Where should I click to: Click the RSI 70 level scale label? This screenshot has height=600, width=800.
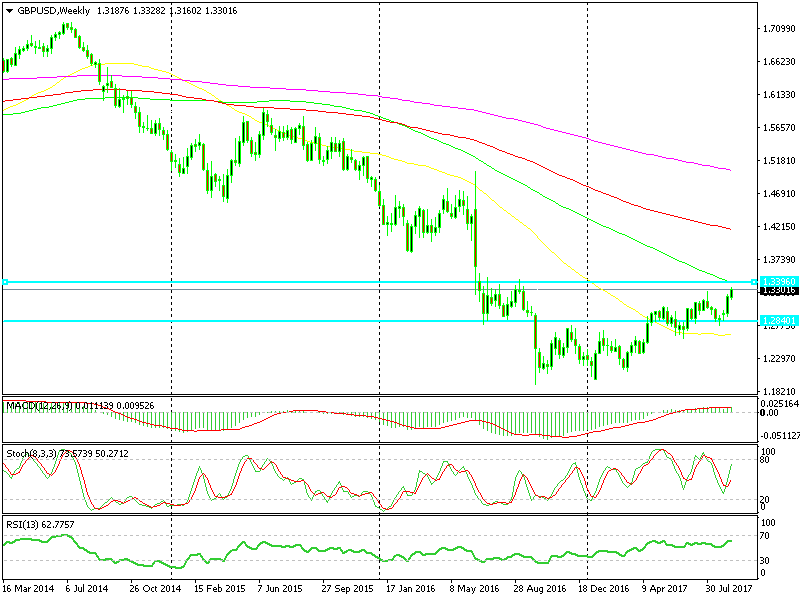coord(767,537)
